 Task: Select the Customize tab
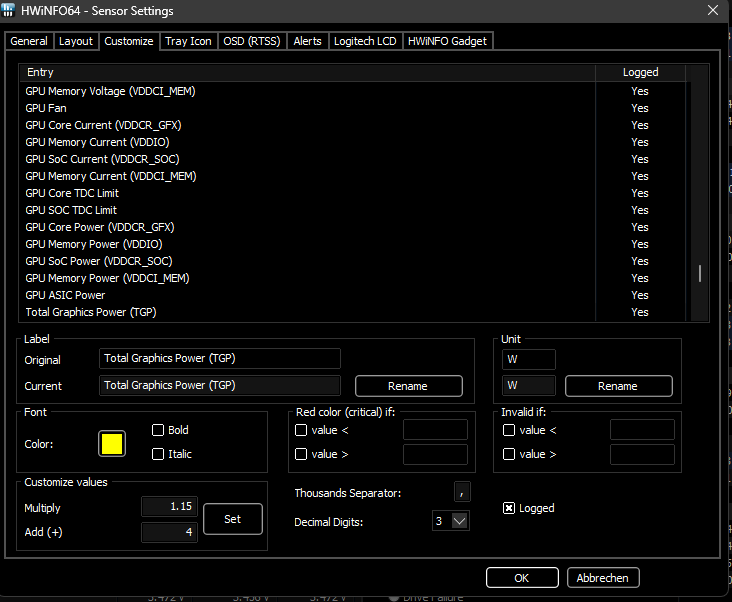pos(129,41)
